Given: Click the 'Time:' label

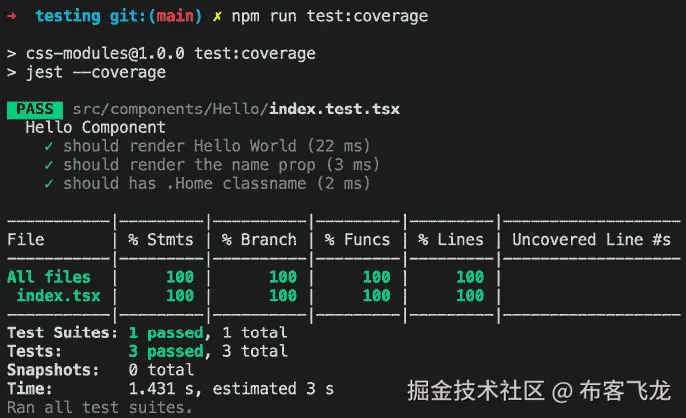Looking at the screenshot, I should [x=30, y=389].
